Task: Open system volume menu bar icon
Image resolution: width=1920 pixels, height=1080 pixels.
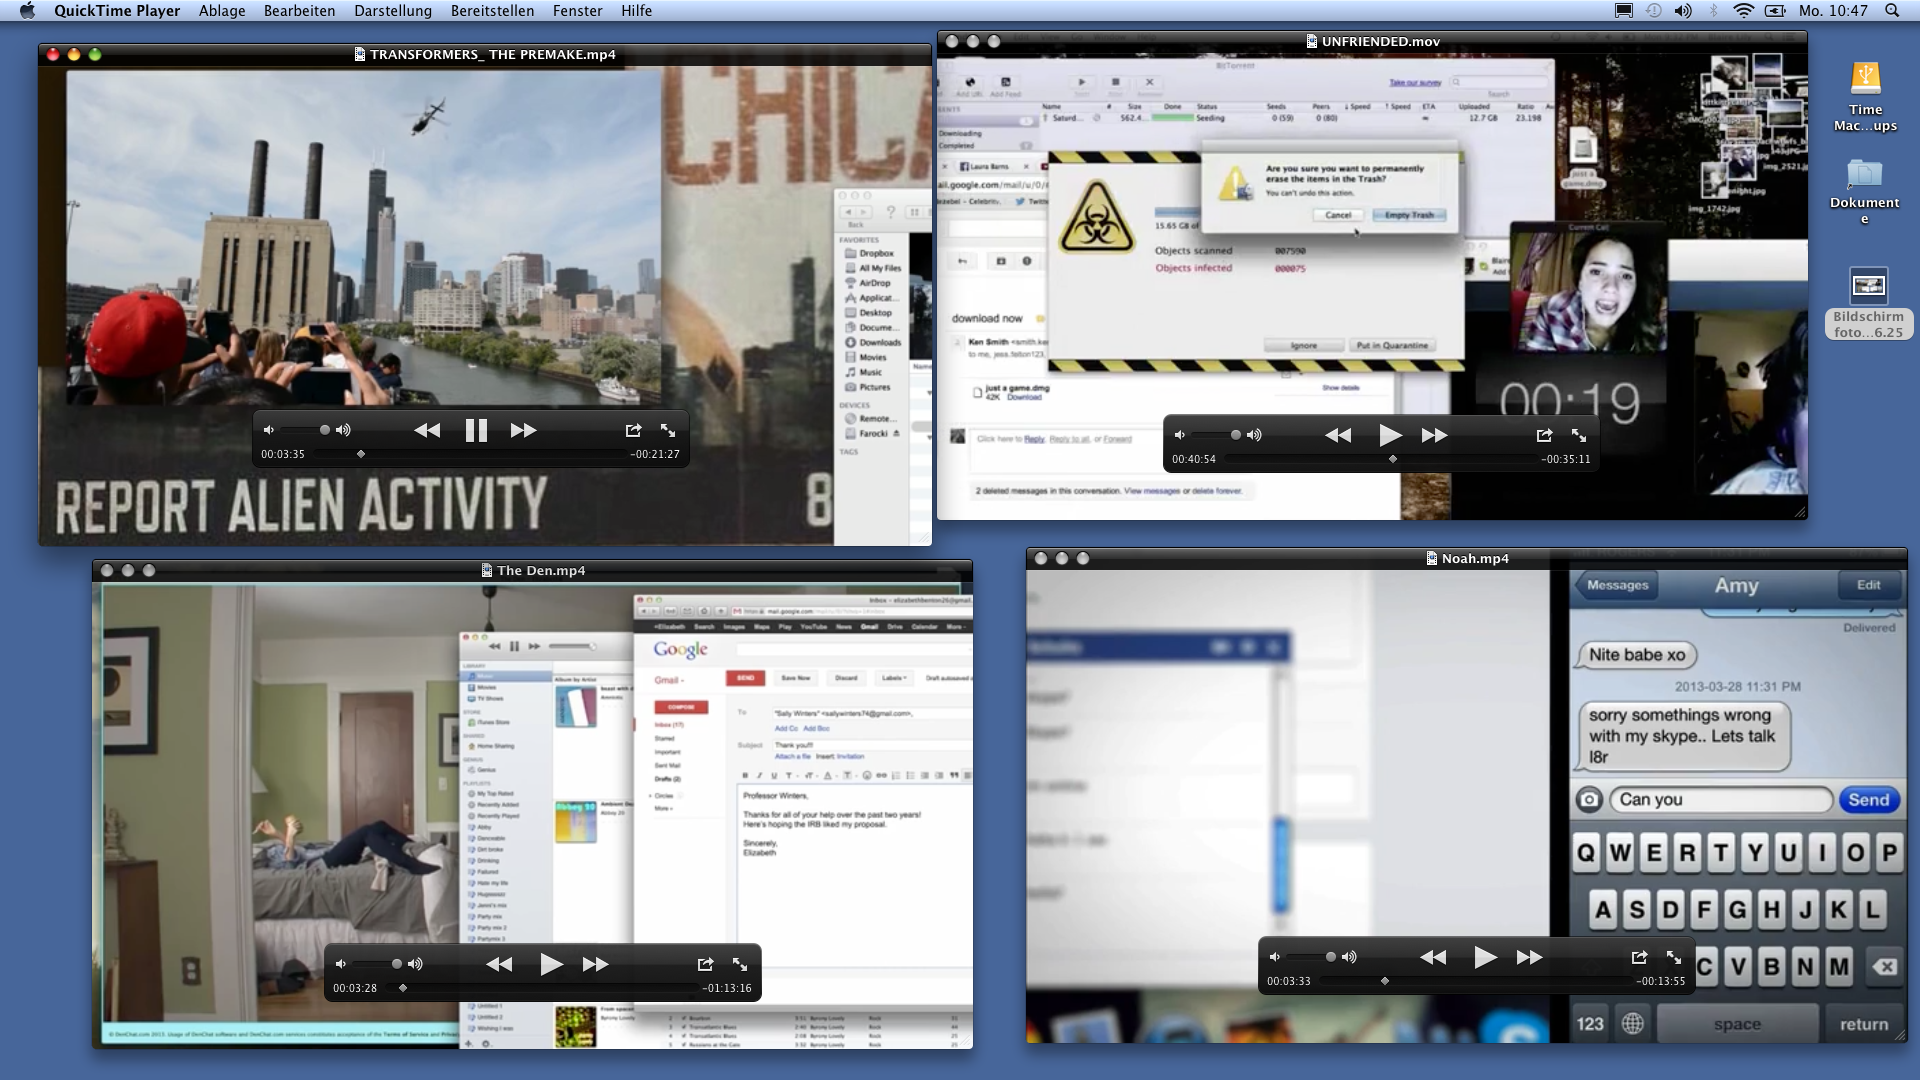Action: point(1684,11)
